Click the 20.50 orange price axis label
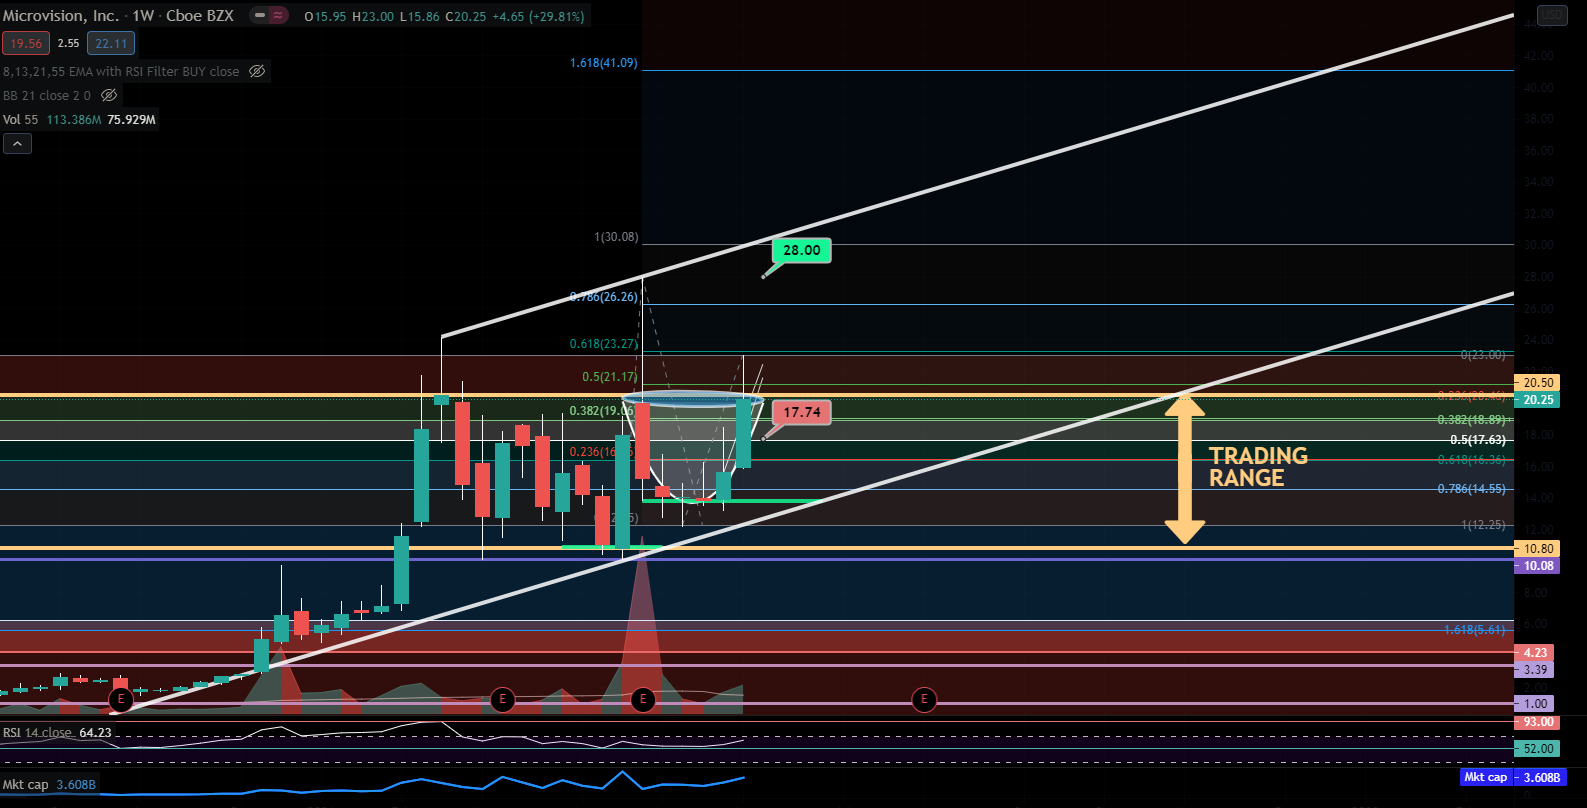This screenshot has width=1587, height=808. [1538, 383]
